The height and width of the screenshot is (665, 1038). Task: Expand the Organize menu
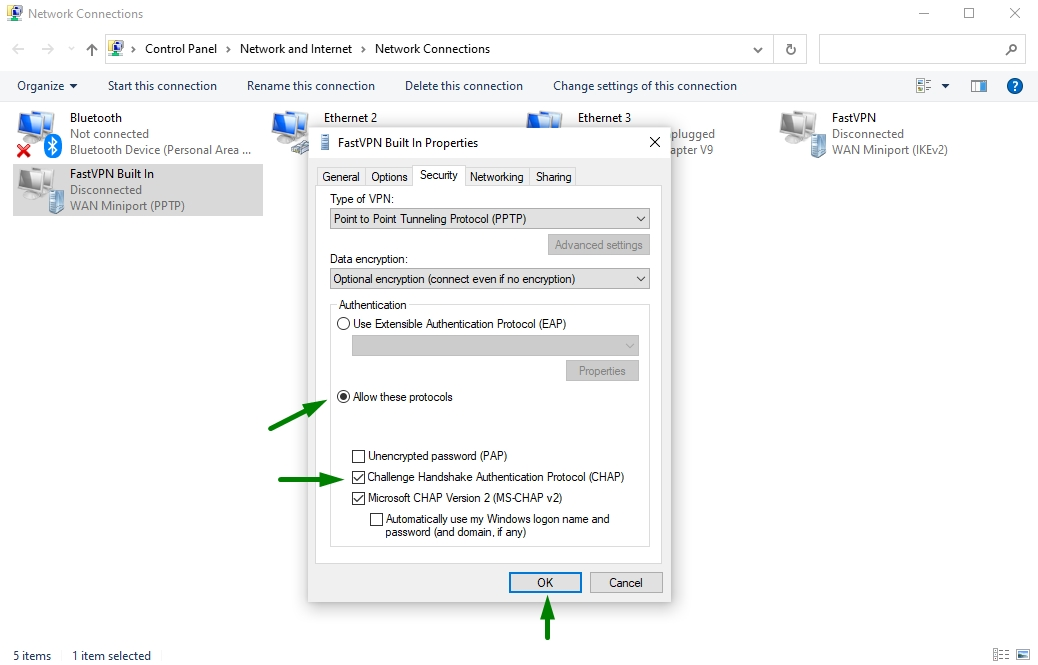point(47,86)
